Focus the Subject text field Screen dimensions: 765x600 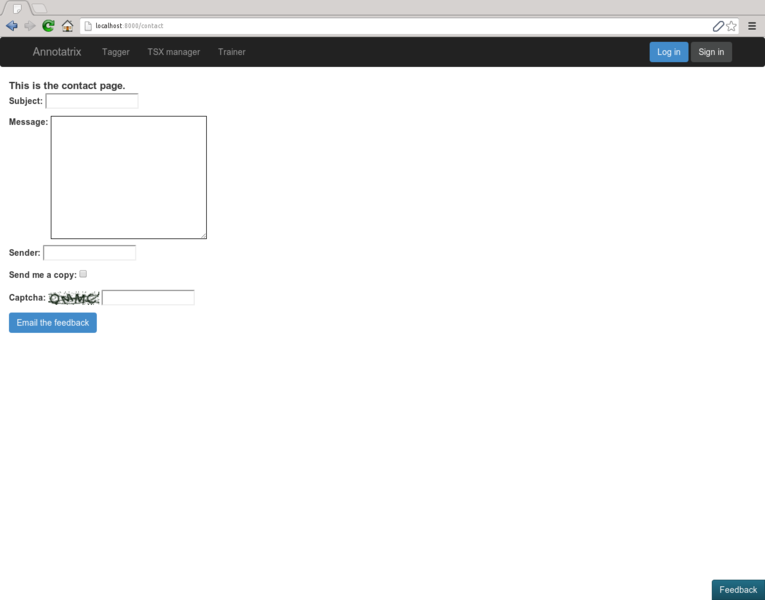coord(92,101)
